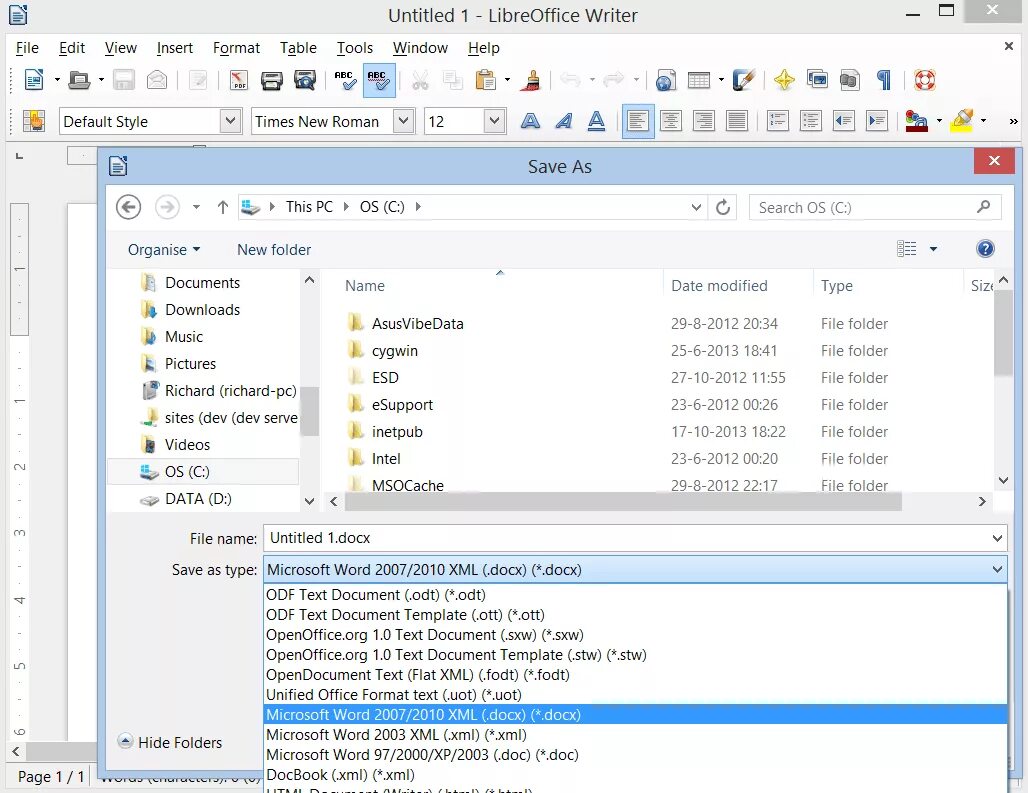The image size is (1028, 793).
Task: Apply the Font Color swatch
Action: click(917, 121)
